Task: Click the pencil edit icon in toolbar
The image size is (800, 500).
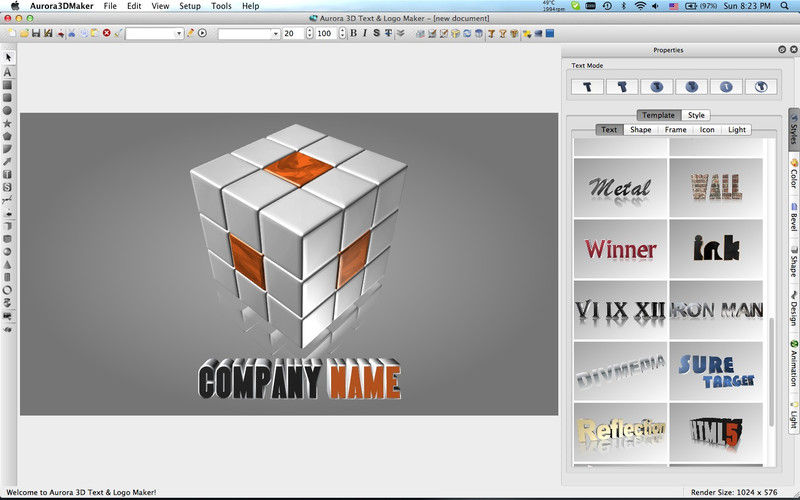Action: click(190, 33)
